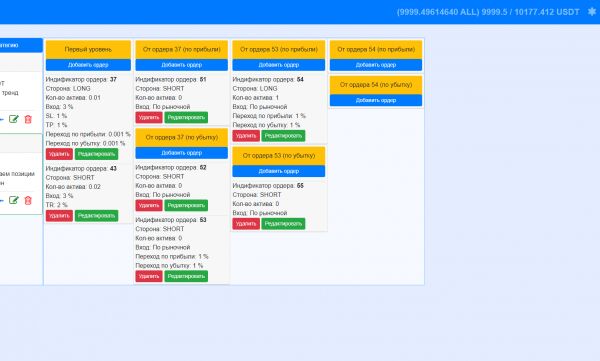Add order under От ордера 53 (по убытку)
This screenshot has width=600, height=361.
(279, 171)
